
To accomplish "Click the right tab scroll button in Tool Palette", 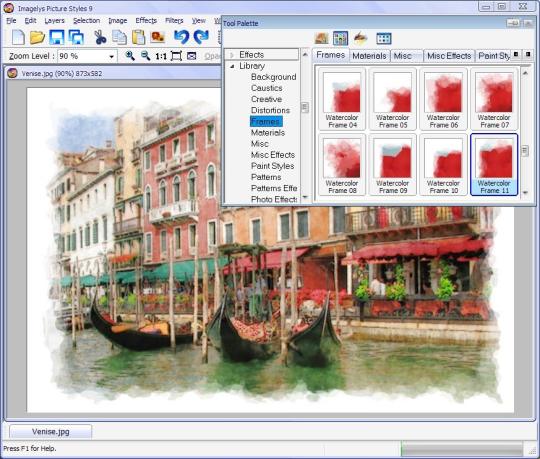I will [528, 54].
